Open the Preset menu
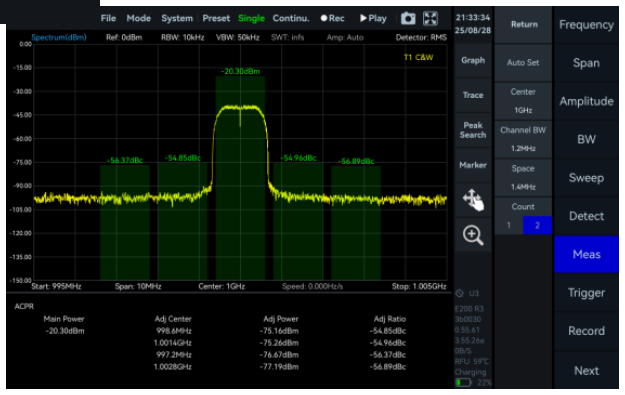 [216, 18]
